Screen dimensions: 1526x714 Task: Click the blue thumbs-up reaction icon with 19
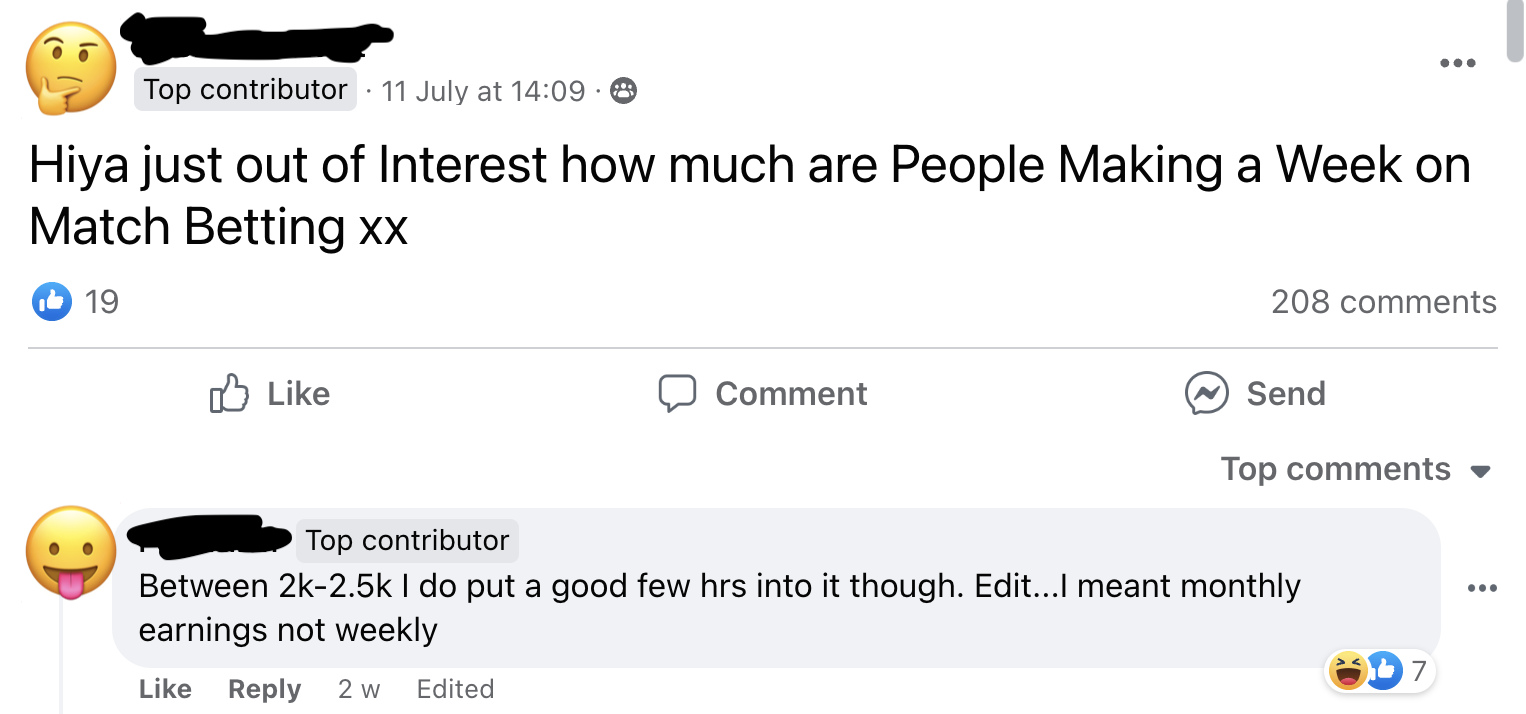[x=52, y=301]
